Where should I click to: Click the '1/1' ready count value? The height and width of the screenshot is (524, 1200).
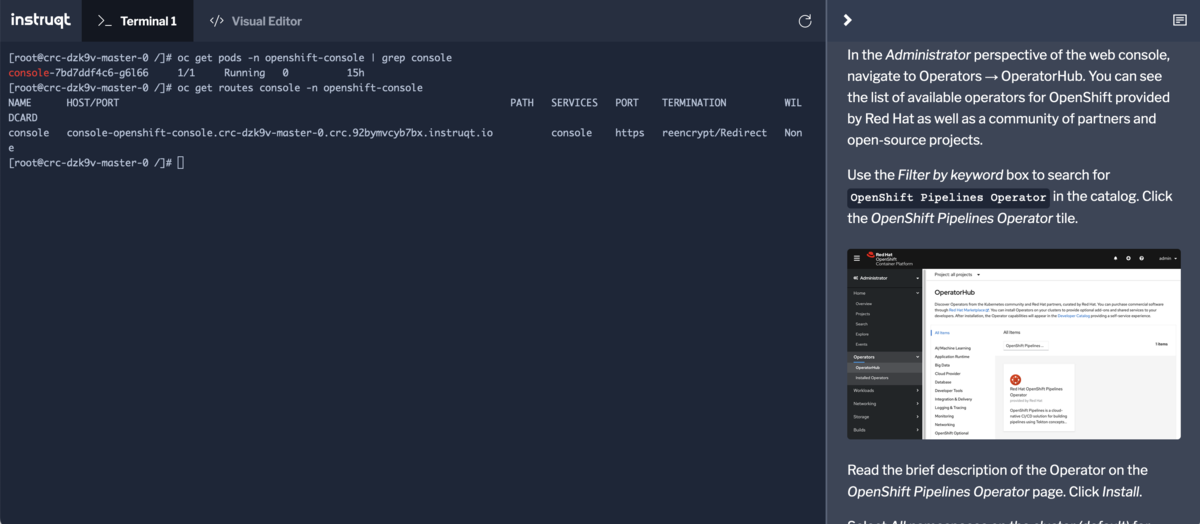186,73
